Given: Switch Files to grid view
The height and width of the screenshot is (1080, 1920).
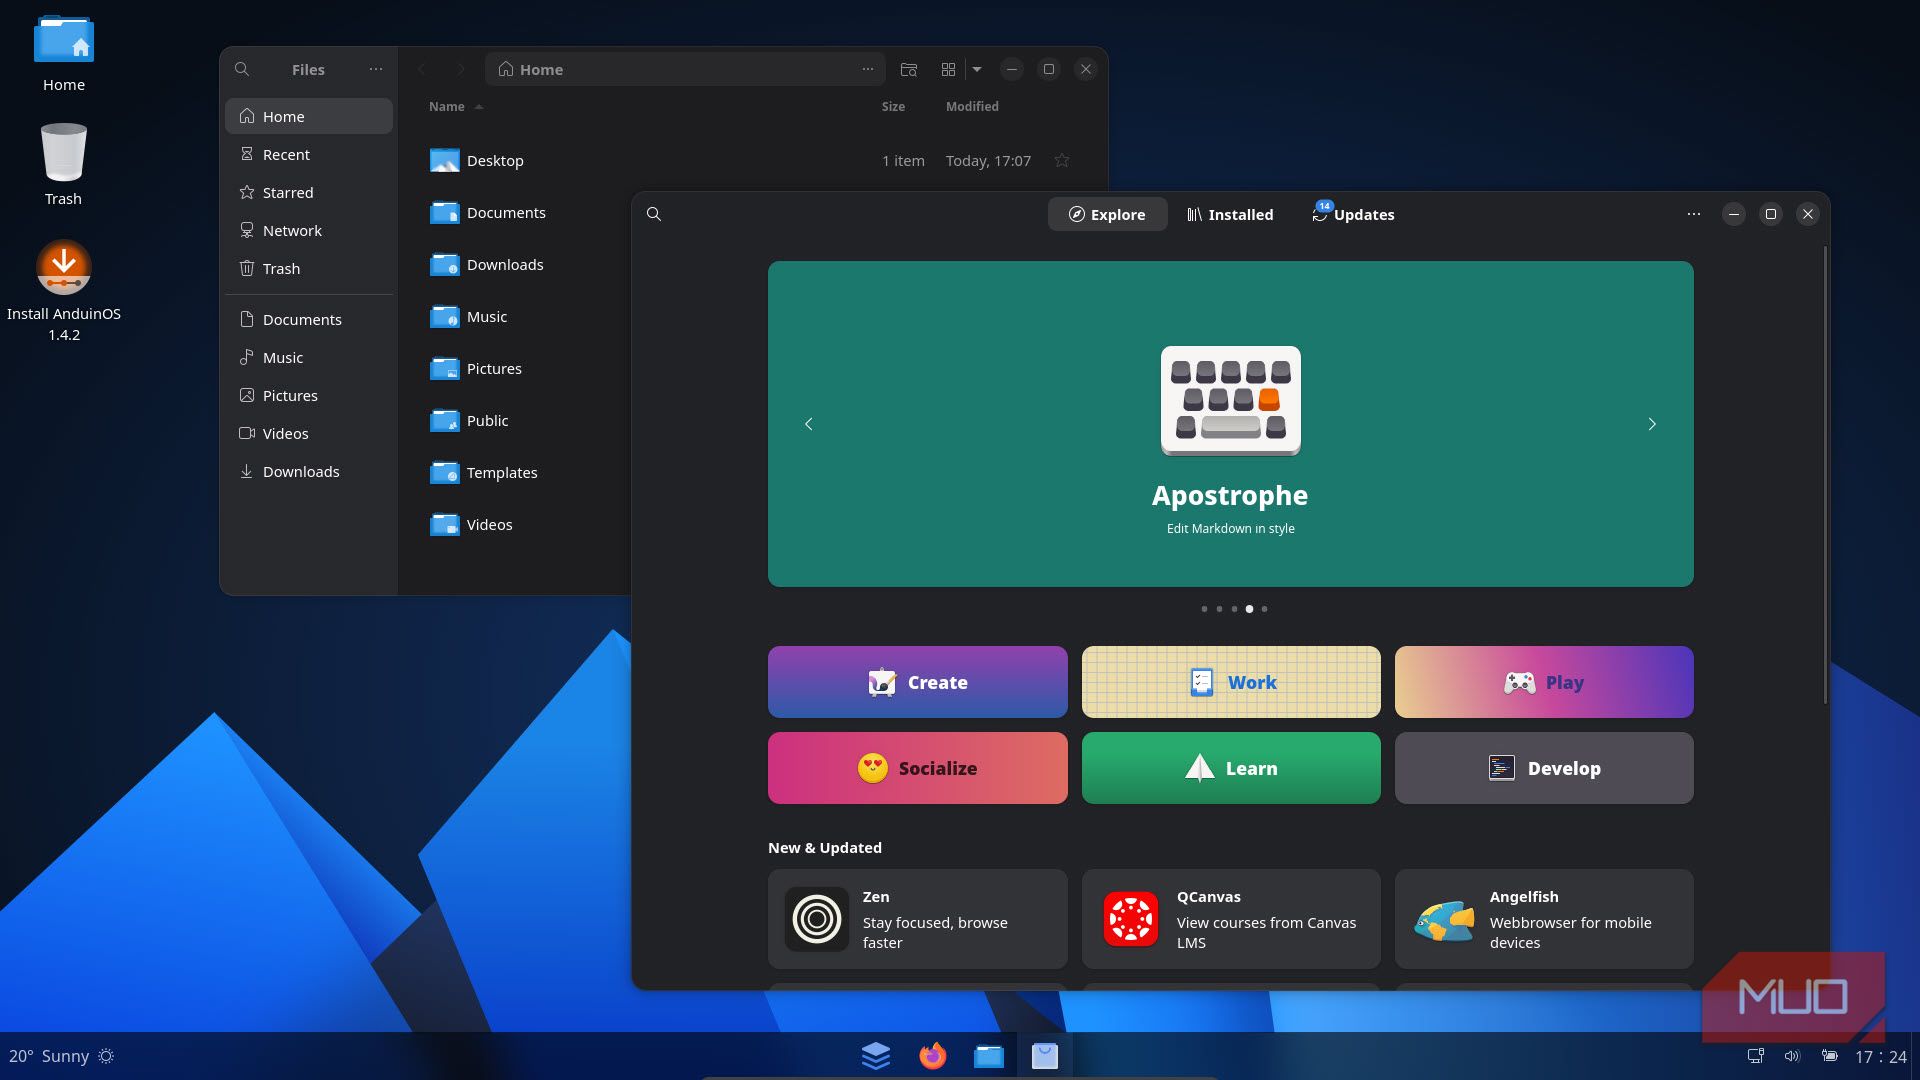Looking at the screenshot, I should [x=948, y=69].
